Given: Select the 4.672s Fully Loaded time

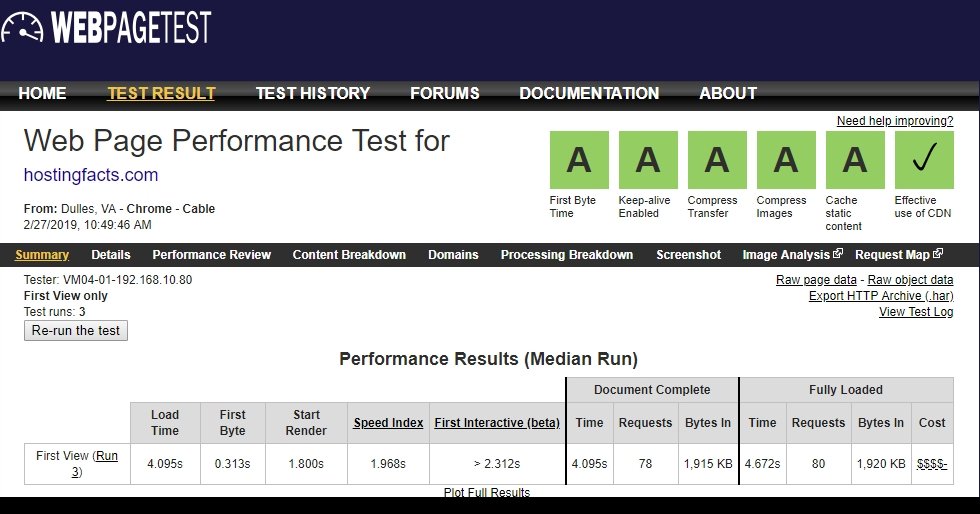Looking at the screenshot, I should tap(762, 464).
